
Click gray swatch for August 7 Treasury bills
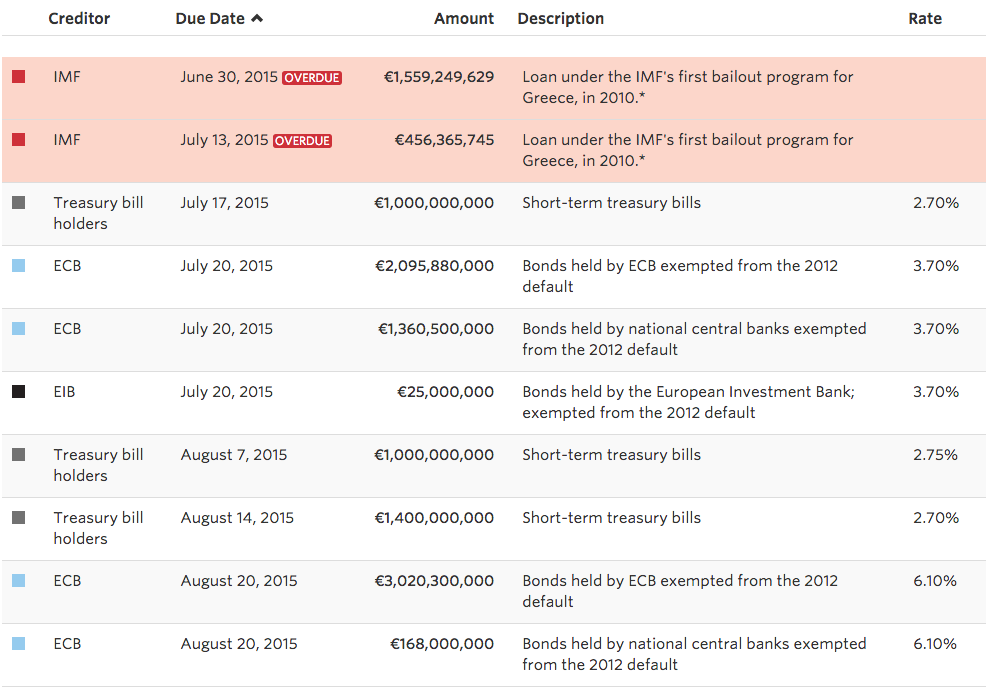coord(19,455)
